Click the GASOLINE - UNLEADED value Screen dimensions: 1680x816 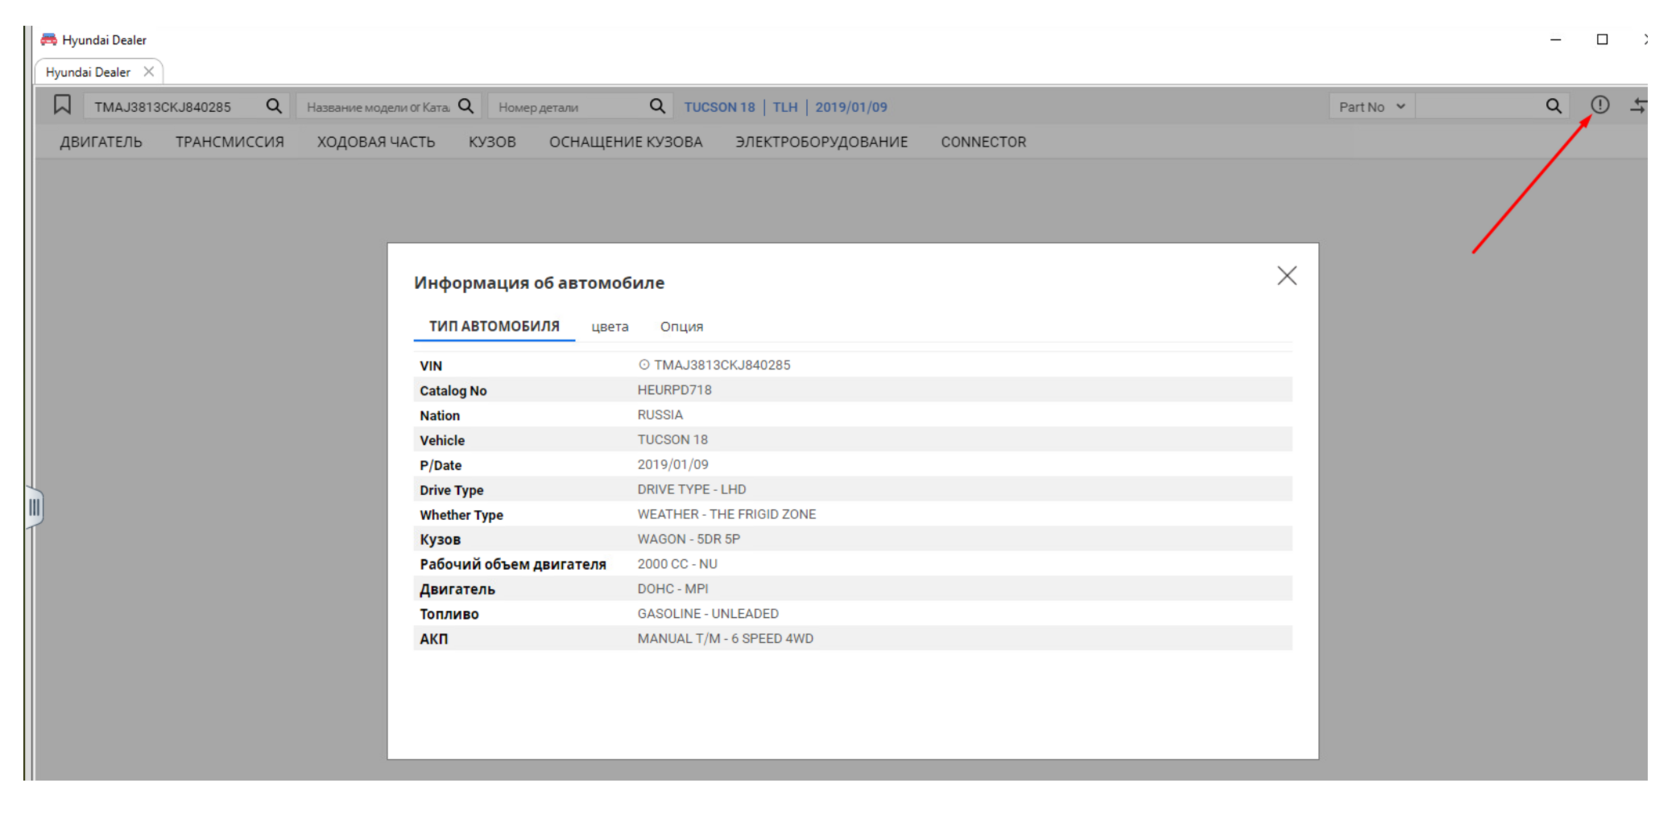click(708, 614)
